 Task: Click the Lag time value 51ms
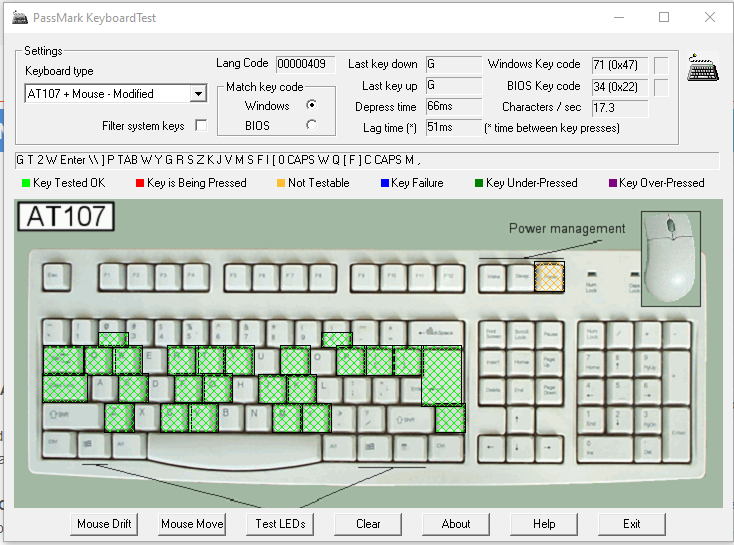[454, 127]
